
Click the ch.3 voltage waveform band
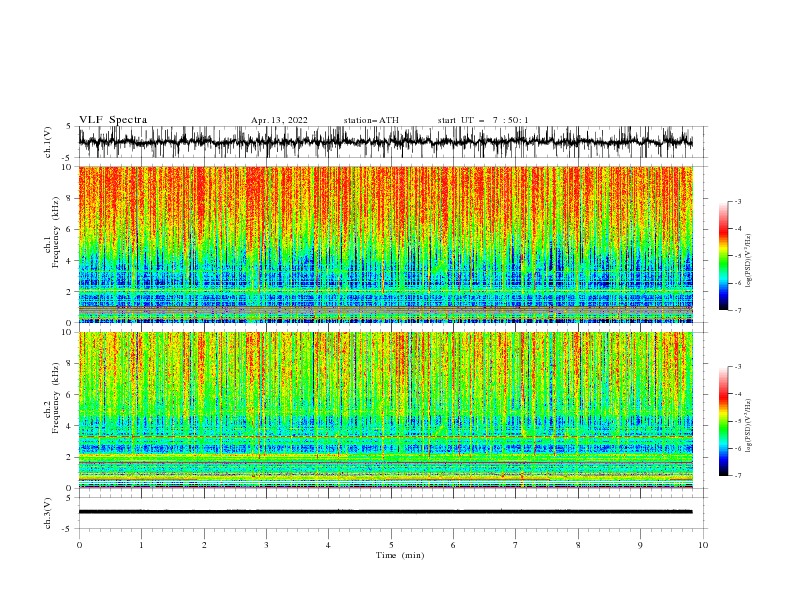(385, 512)
